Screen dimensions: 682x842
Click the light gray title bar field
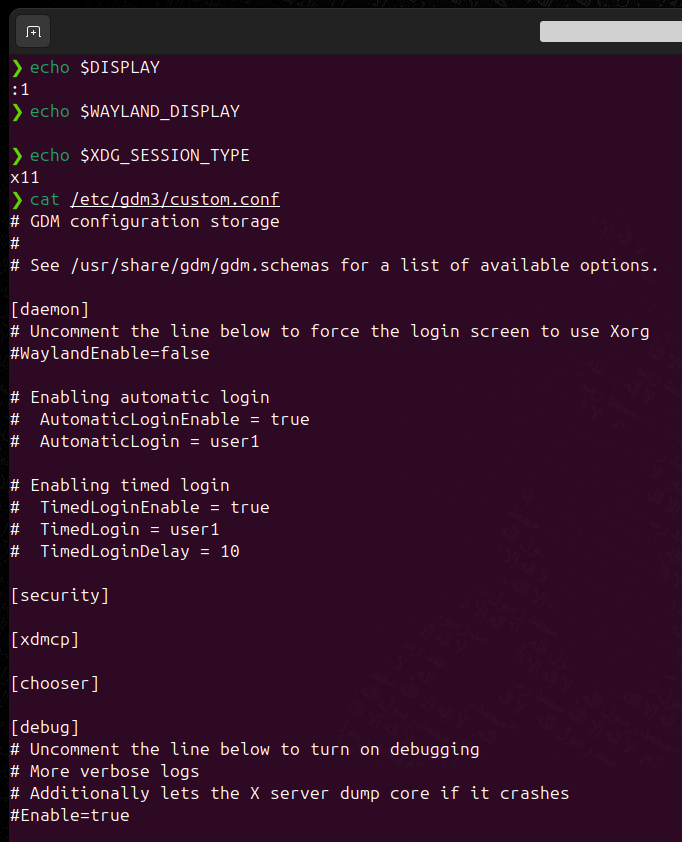click(610, 32)
